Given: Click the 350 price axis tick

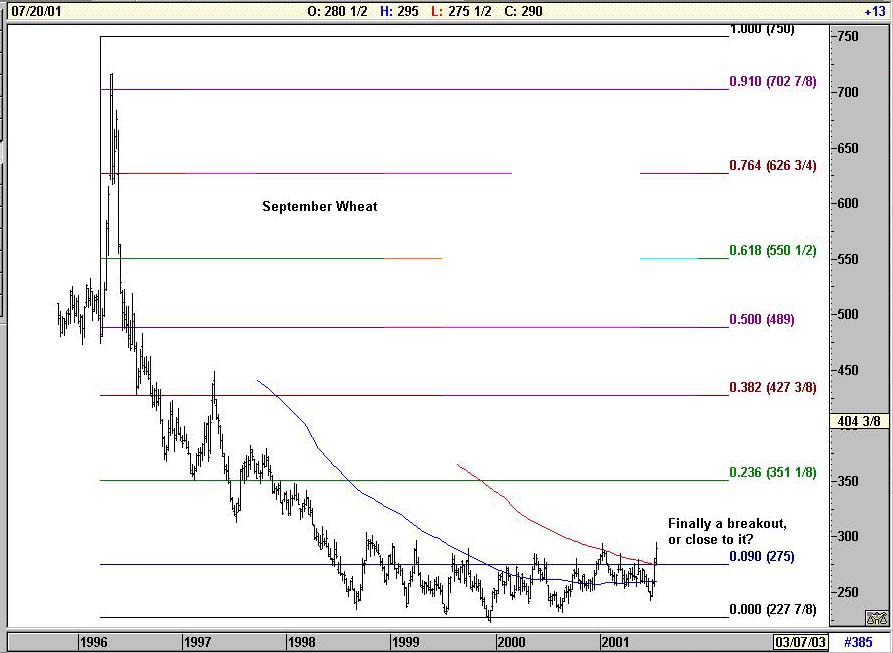Looking at the screenshot, I should tap(847, 482).
